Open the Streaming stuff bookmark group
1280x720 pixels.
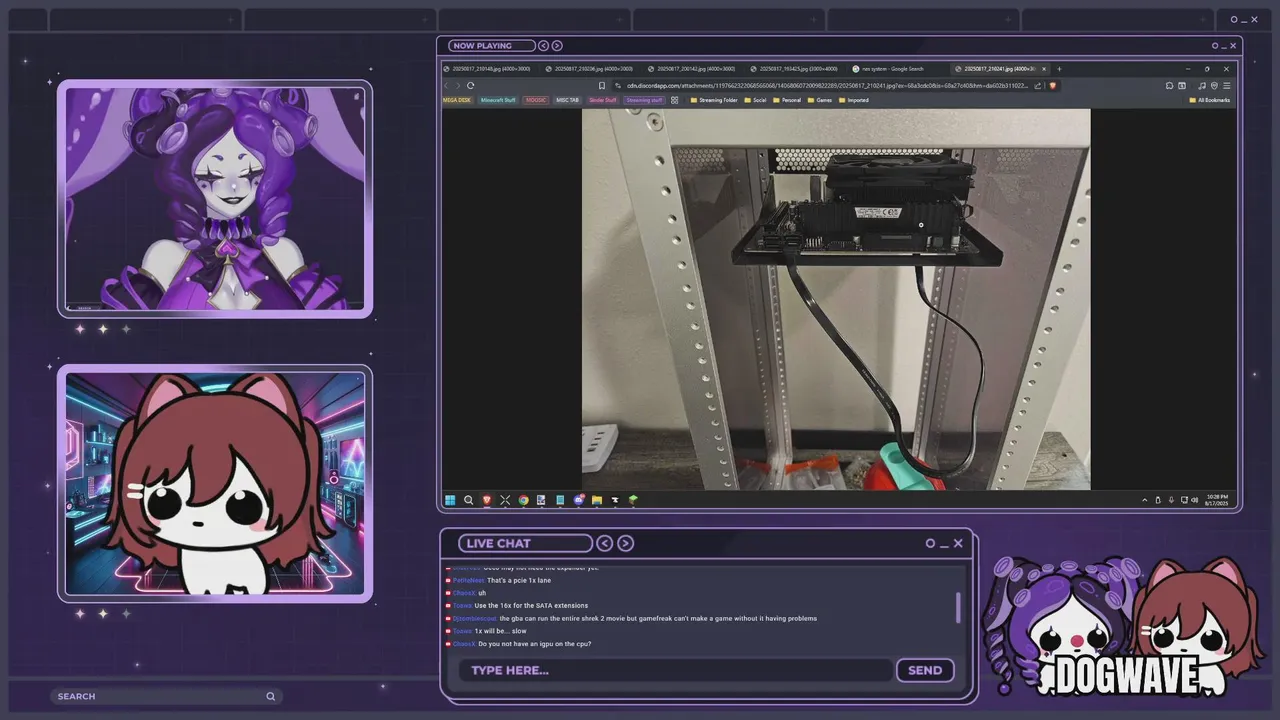click(x=645, y=100)
